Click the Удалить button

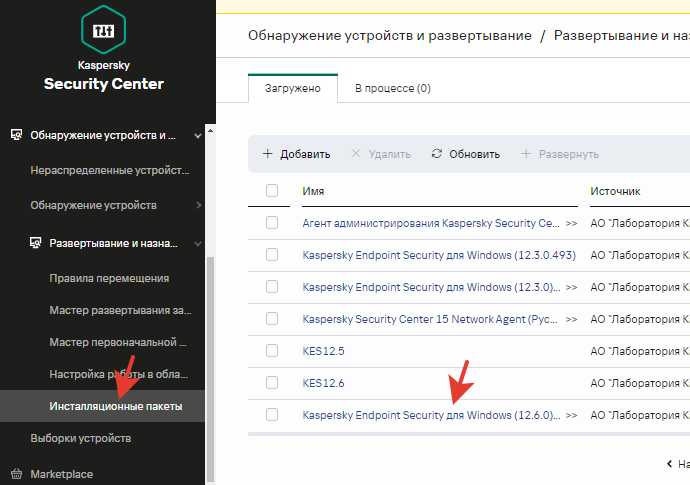click(x=381, y=154)
